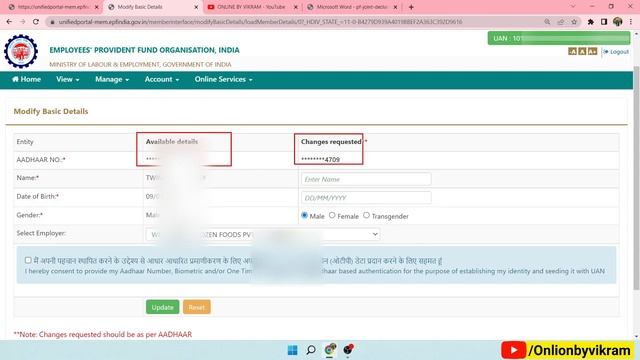Select Female gender radio button
Image resolution: width=640 pixels, height=360 pixels.
click(x=332, y=215)
